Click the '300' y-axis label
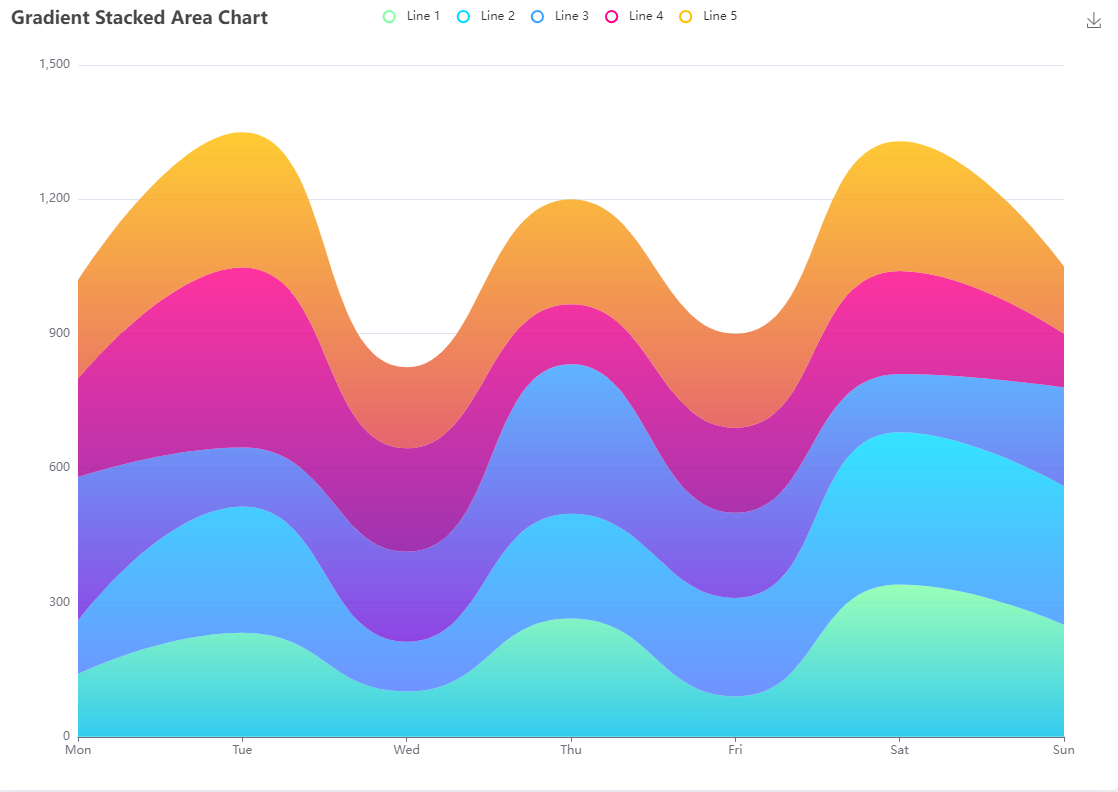Image resolution: width=1118 pixels, height=792 pixels. click(59, 602)
